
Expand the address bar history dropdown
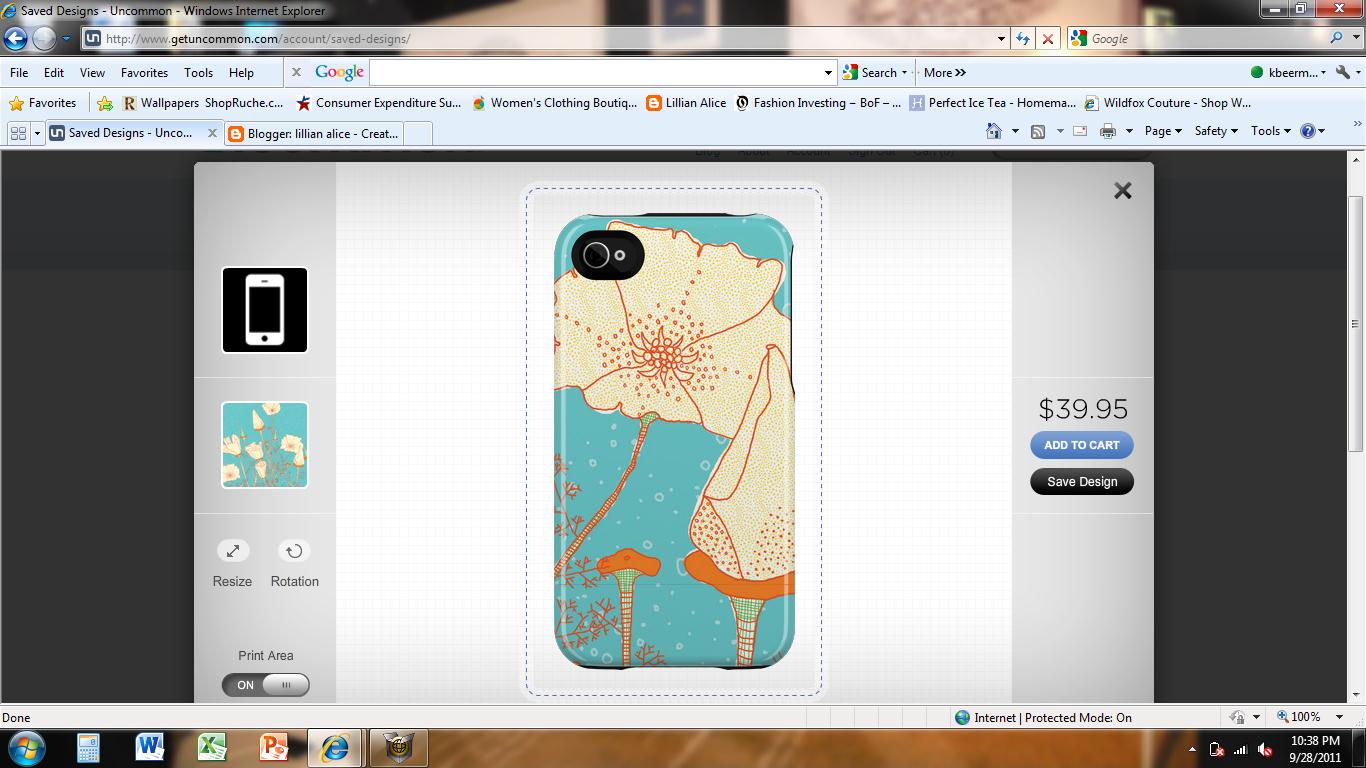1001,39
